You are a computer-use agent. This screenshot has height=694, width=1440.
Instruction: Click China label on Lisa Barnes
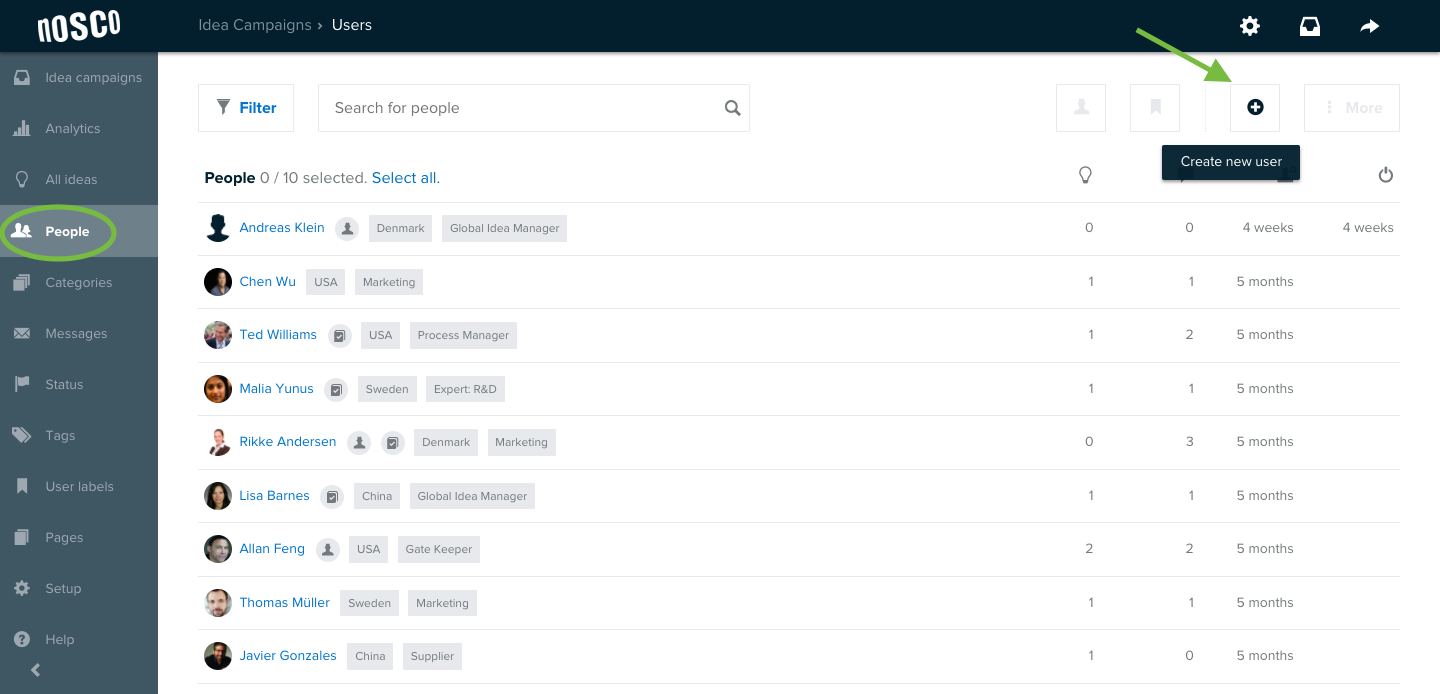[377, 496]
